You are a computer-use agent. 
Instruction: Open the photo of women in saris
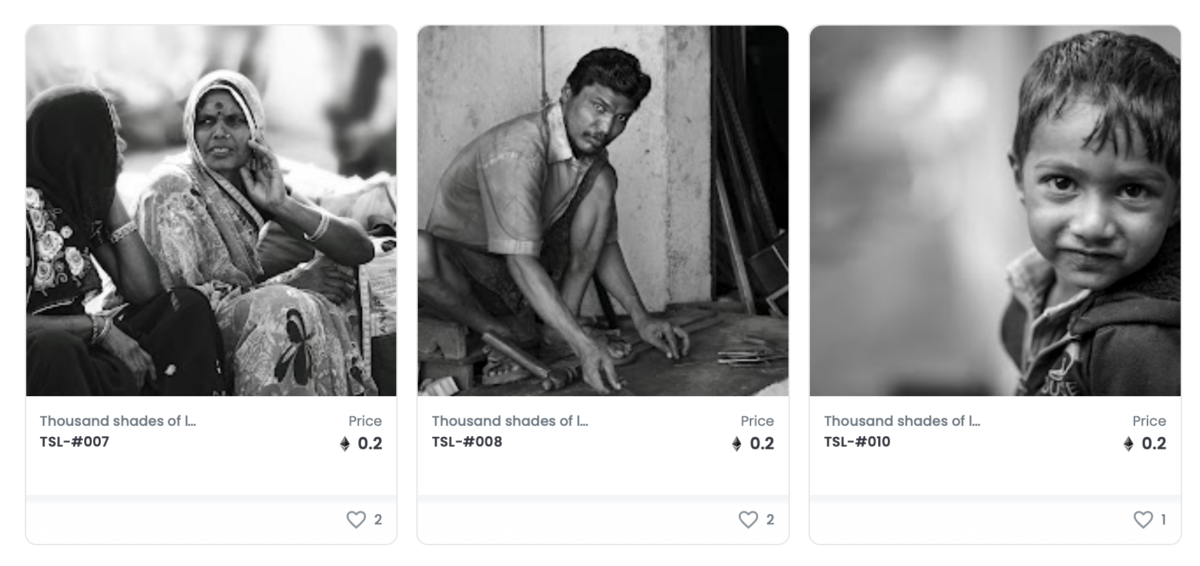pos(211,211)
